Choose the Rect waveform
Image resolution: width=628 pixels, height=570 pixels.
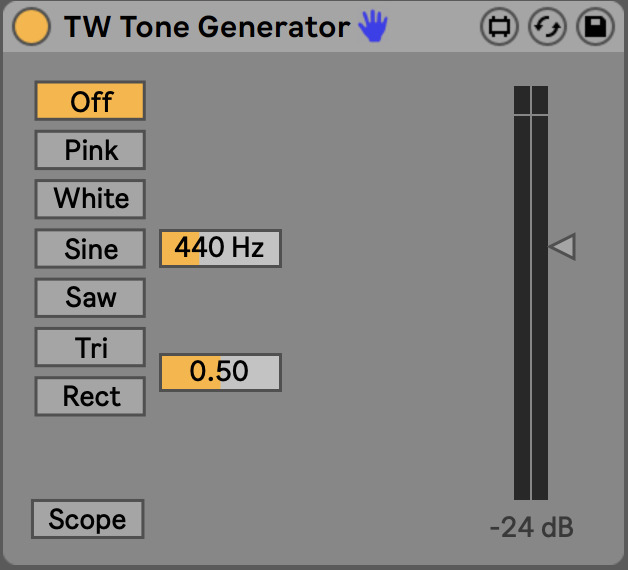tap(90, 396)
